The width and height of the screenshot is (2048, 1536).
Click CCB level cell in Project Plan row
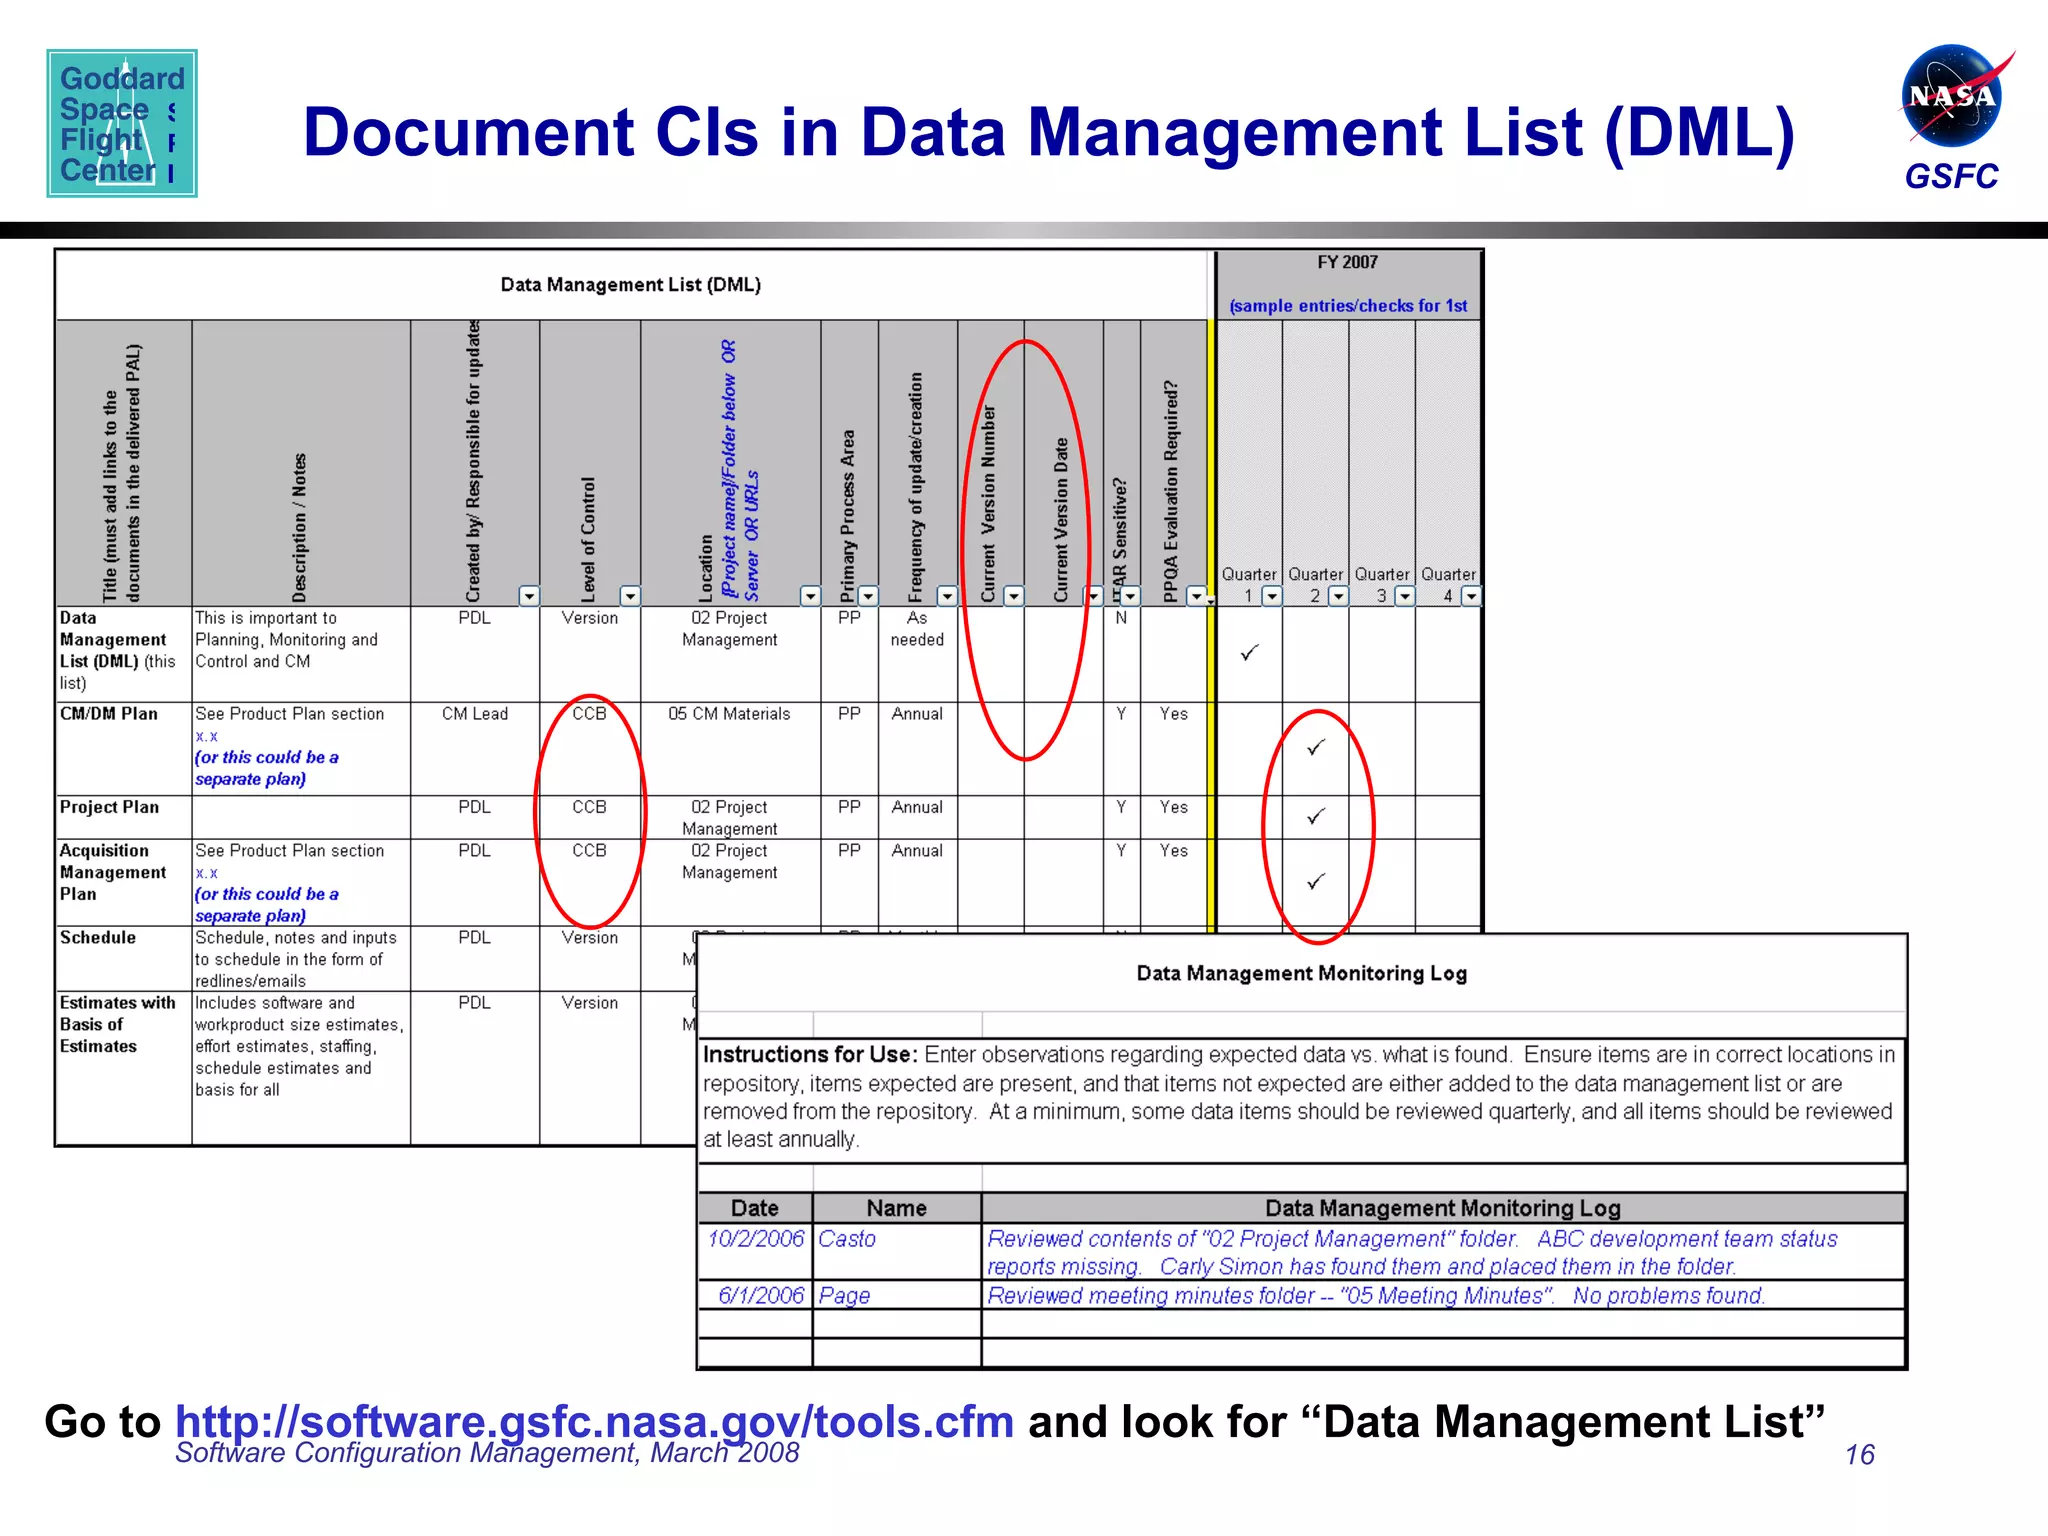click(590, 817)
